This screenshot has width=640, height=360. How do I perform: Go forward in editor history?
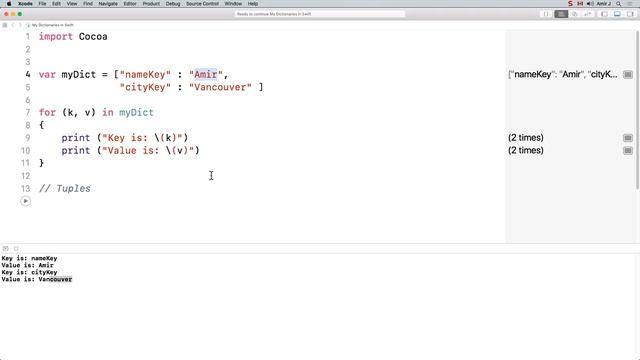pyautogui.click(x=20, y=25)
